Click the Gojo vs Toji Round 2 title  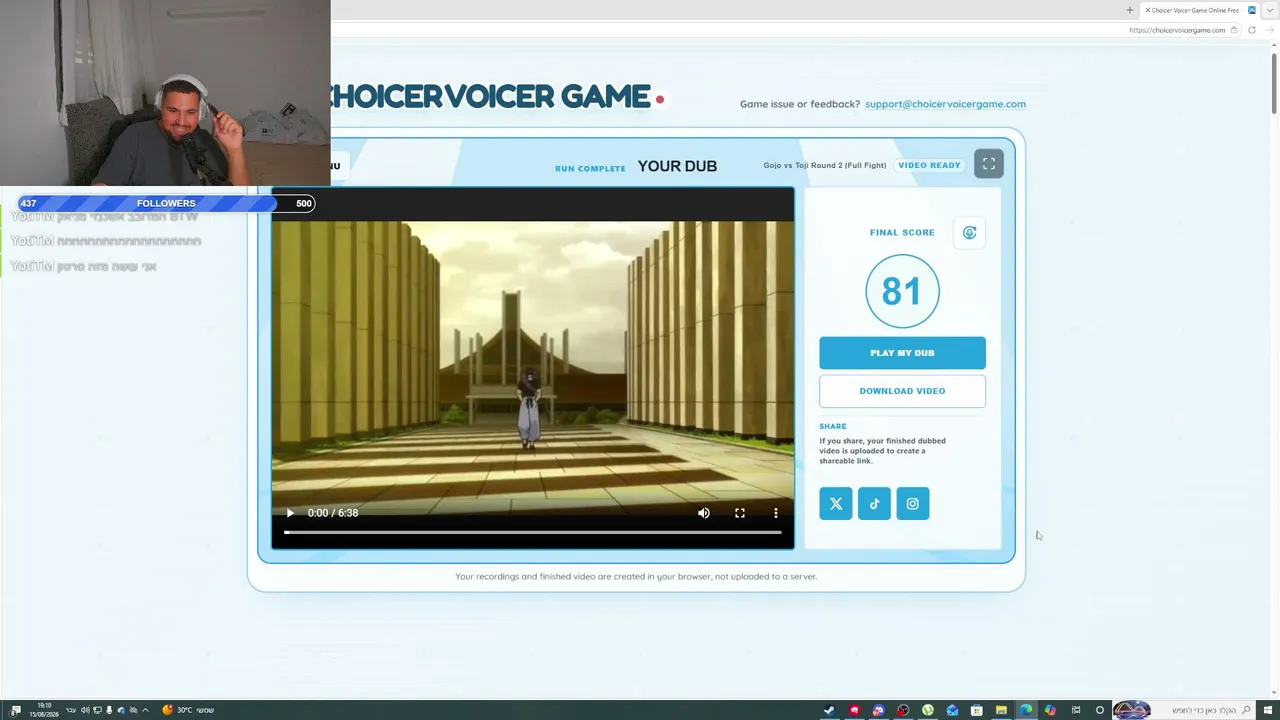(x=825, y=165)
